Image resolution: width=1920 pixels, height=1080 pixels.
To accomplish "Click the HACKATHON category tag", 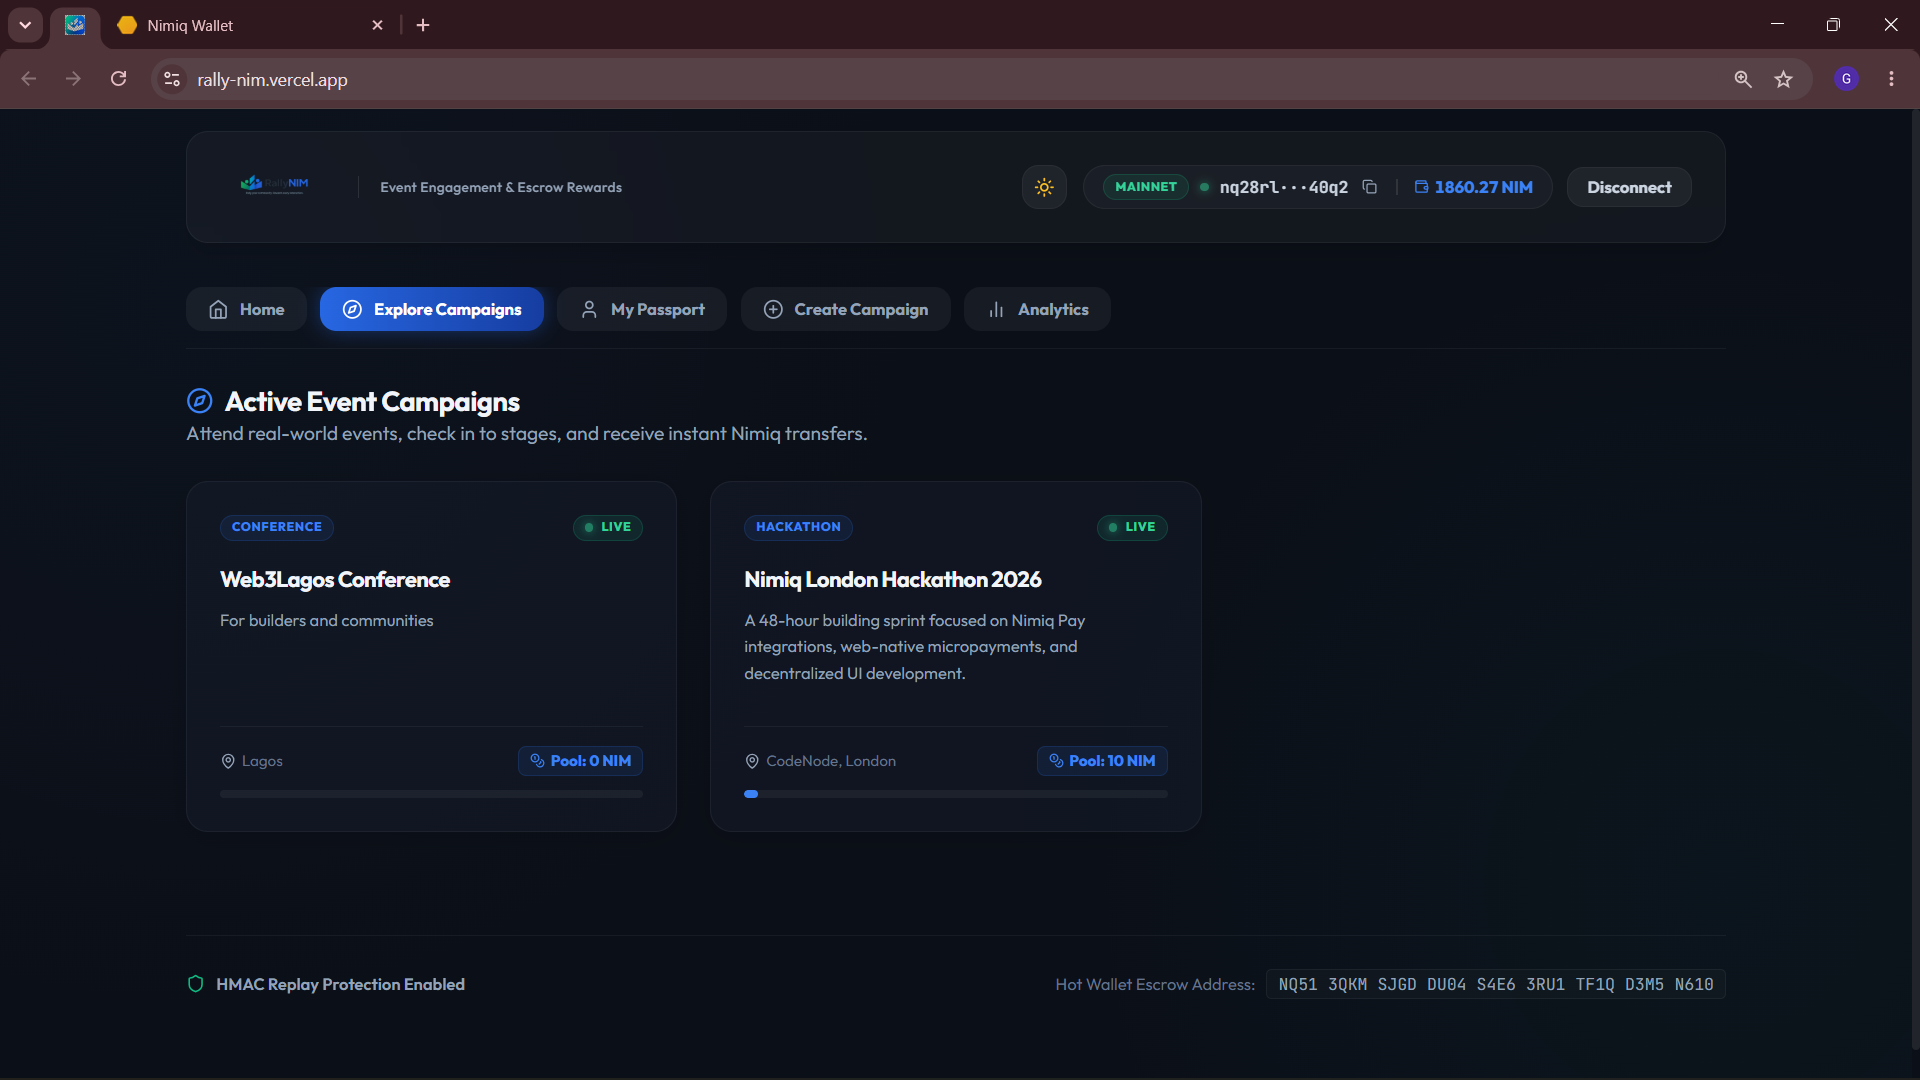I will tap(798, 527).
